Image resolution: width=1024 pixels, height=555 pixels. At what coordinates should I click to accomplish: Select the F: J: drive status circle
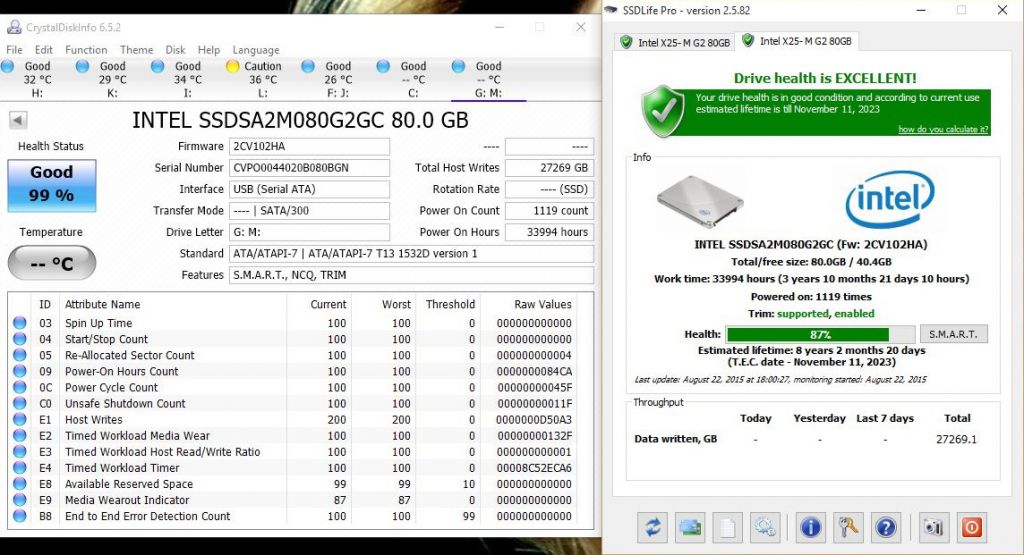(x=308, y=66)
